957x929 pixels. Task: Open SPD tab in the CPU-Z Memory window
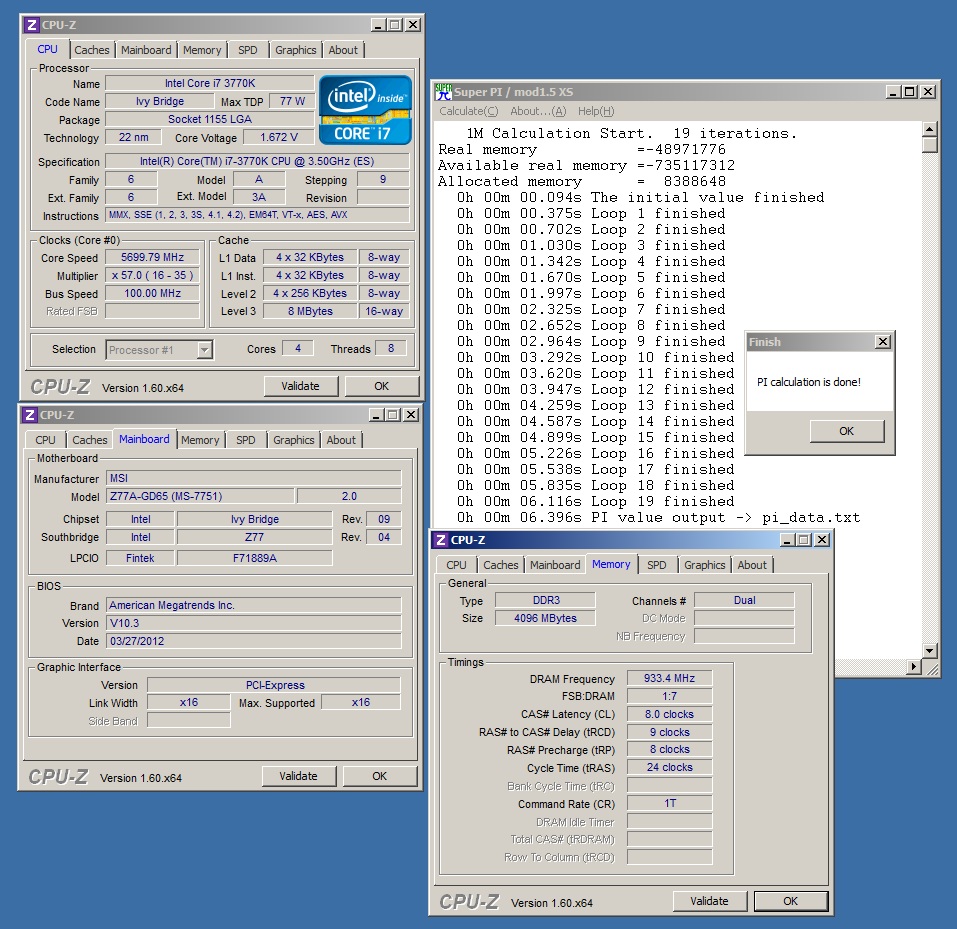coord(656,565)
